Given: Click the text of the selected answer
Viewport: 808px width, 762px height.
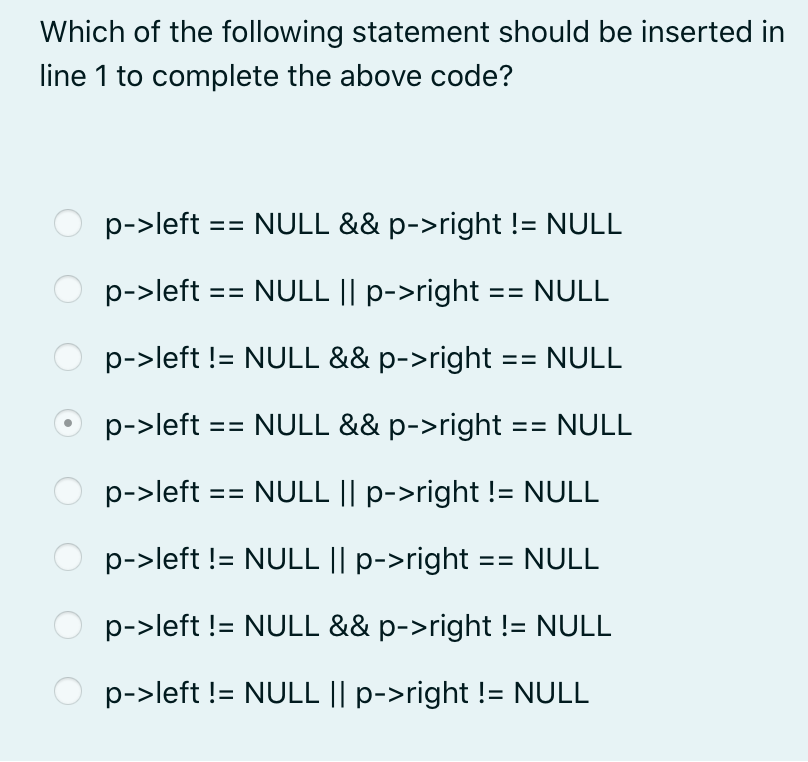Looking at the screenshot, I should pyautogui.click(x=367, y=425).
